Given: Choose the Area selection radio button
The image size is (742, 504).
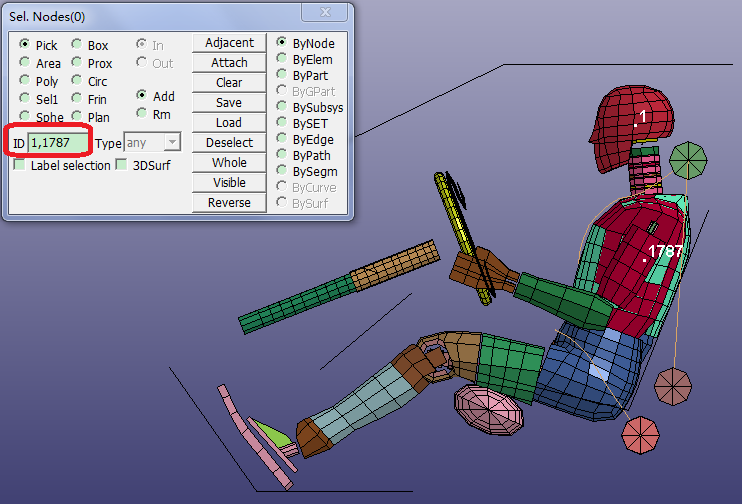Looking at the screenshot, I should [x=25, y=63].
